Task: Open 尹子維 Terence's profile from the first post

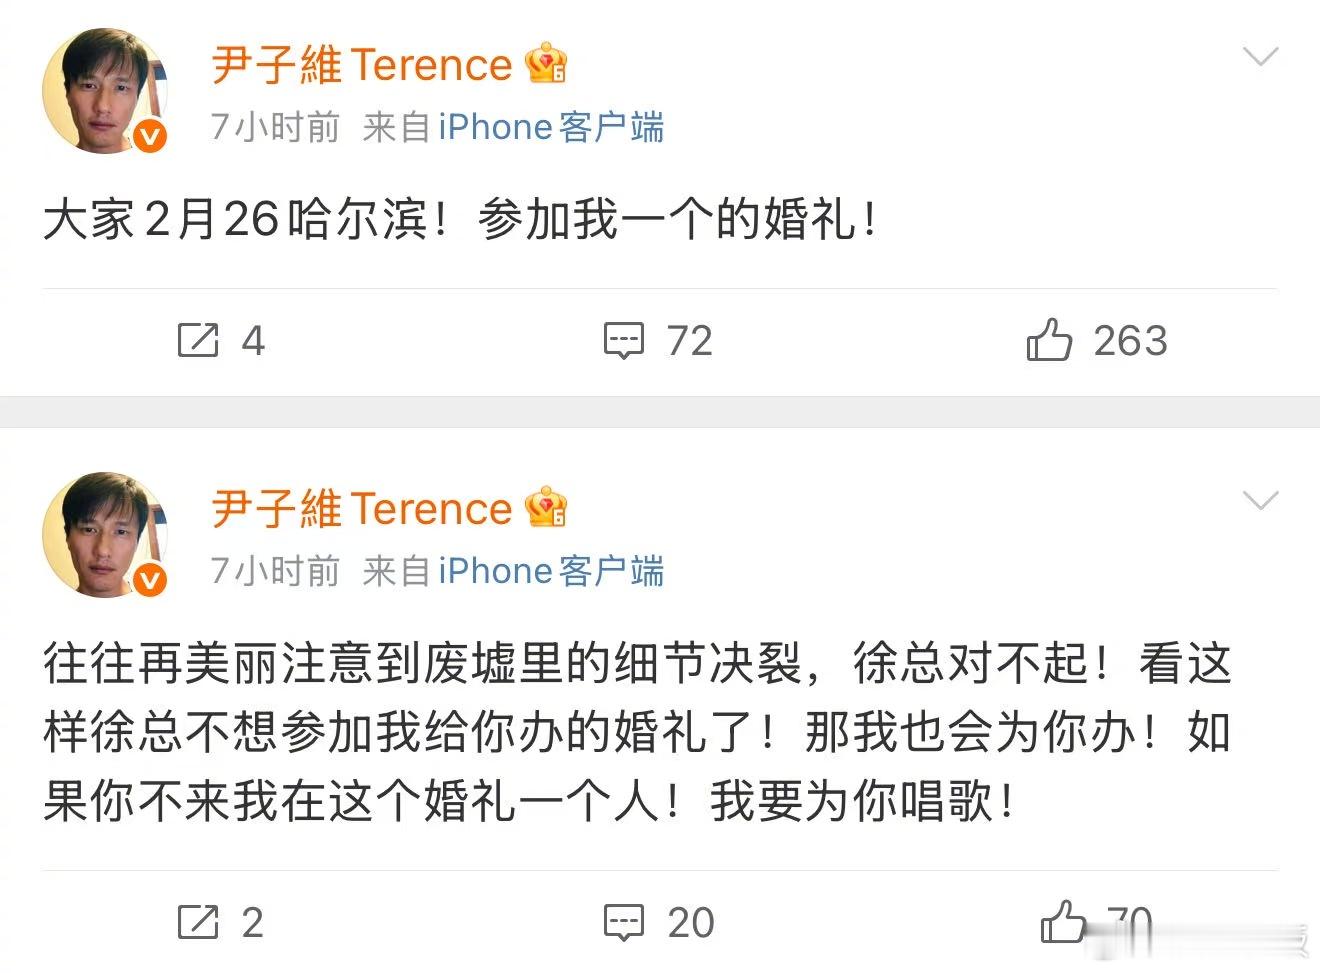Action: pos(361,63)
